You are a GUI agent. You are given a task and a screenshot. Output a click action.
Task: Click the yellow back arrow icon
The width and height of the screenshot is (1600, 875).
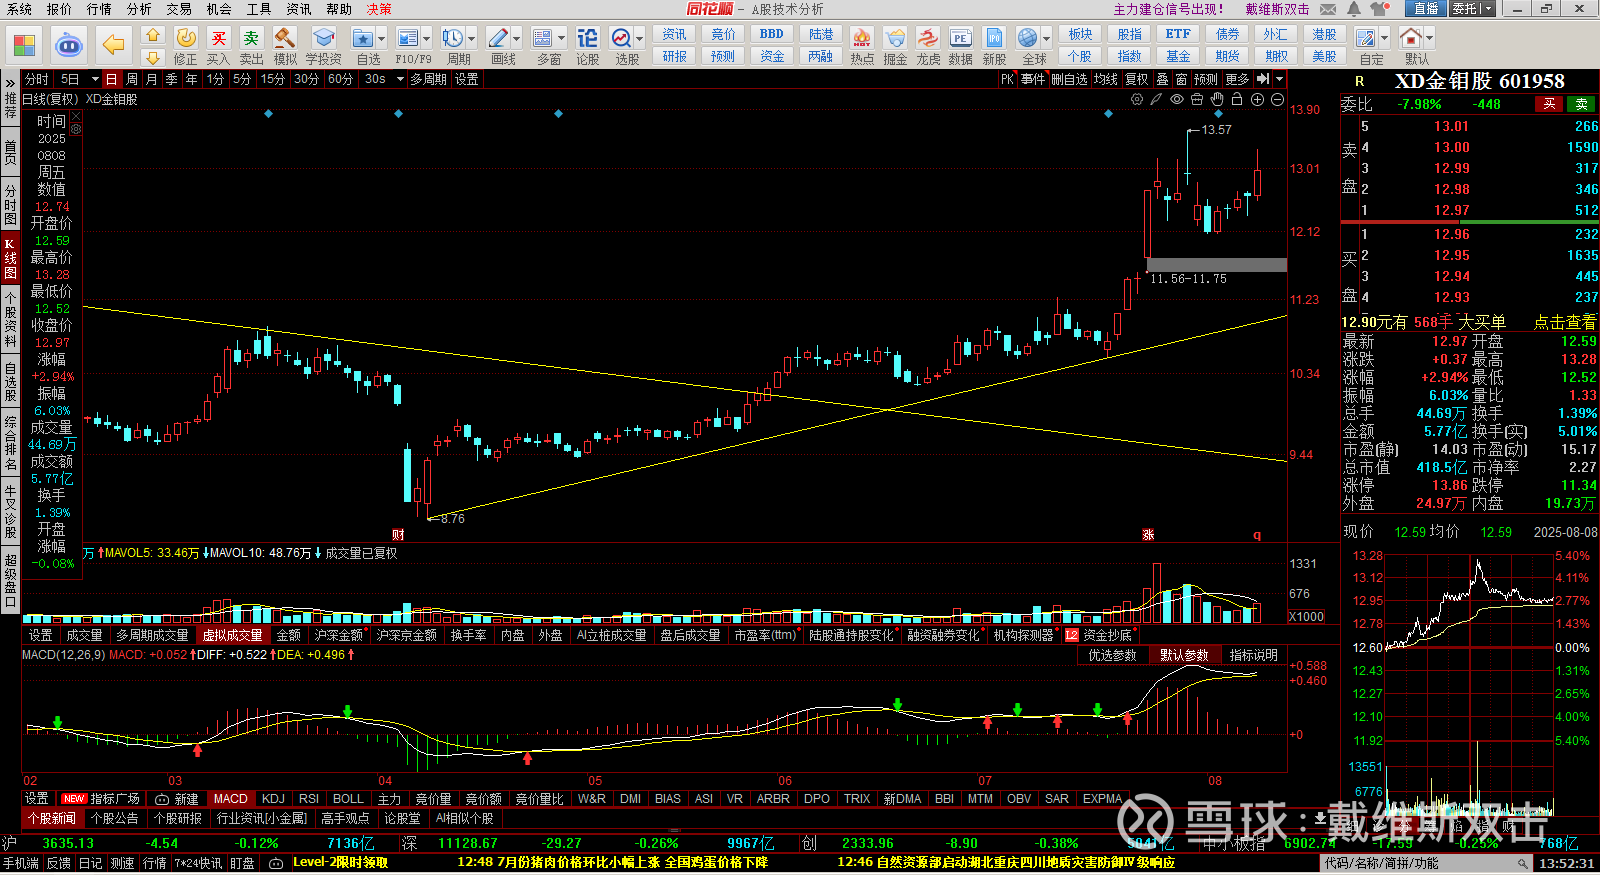(114, 45)
